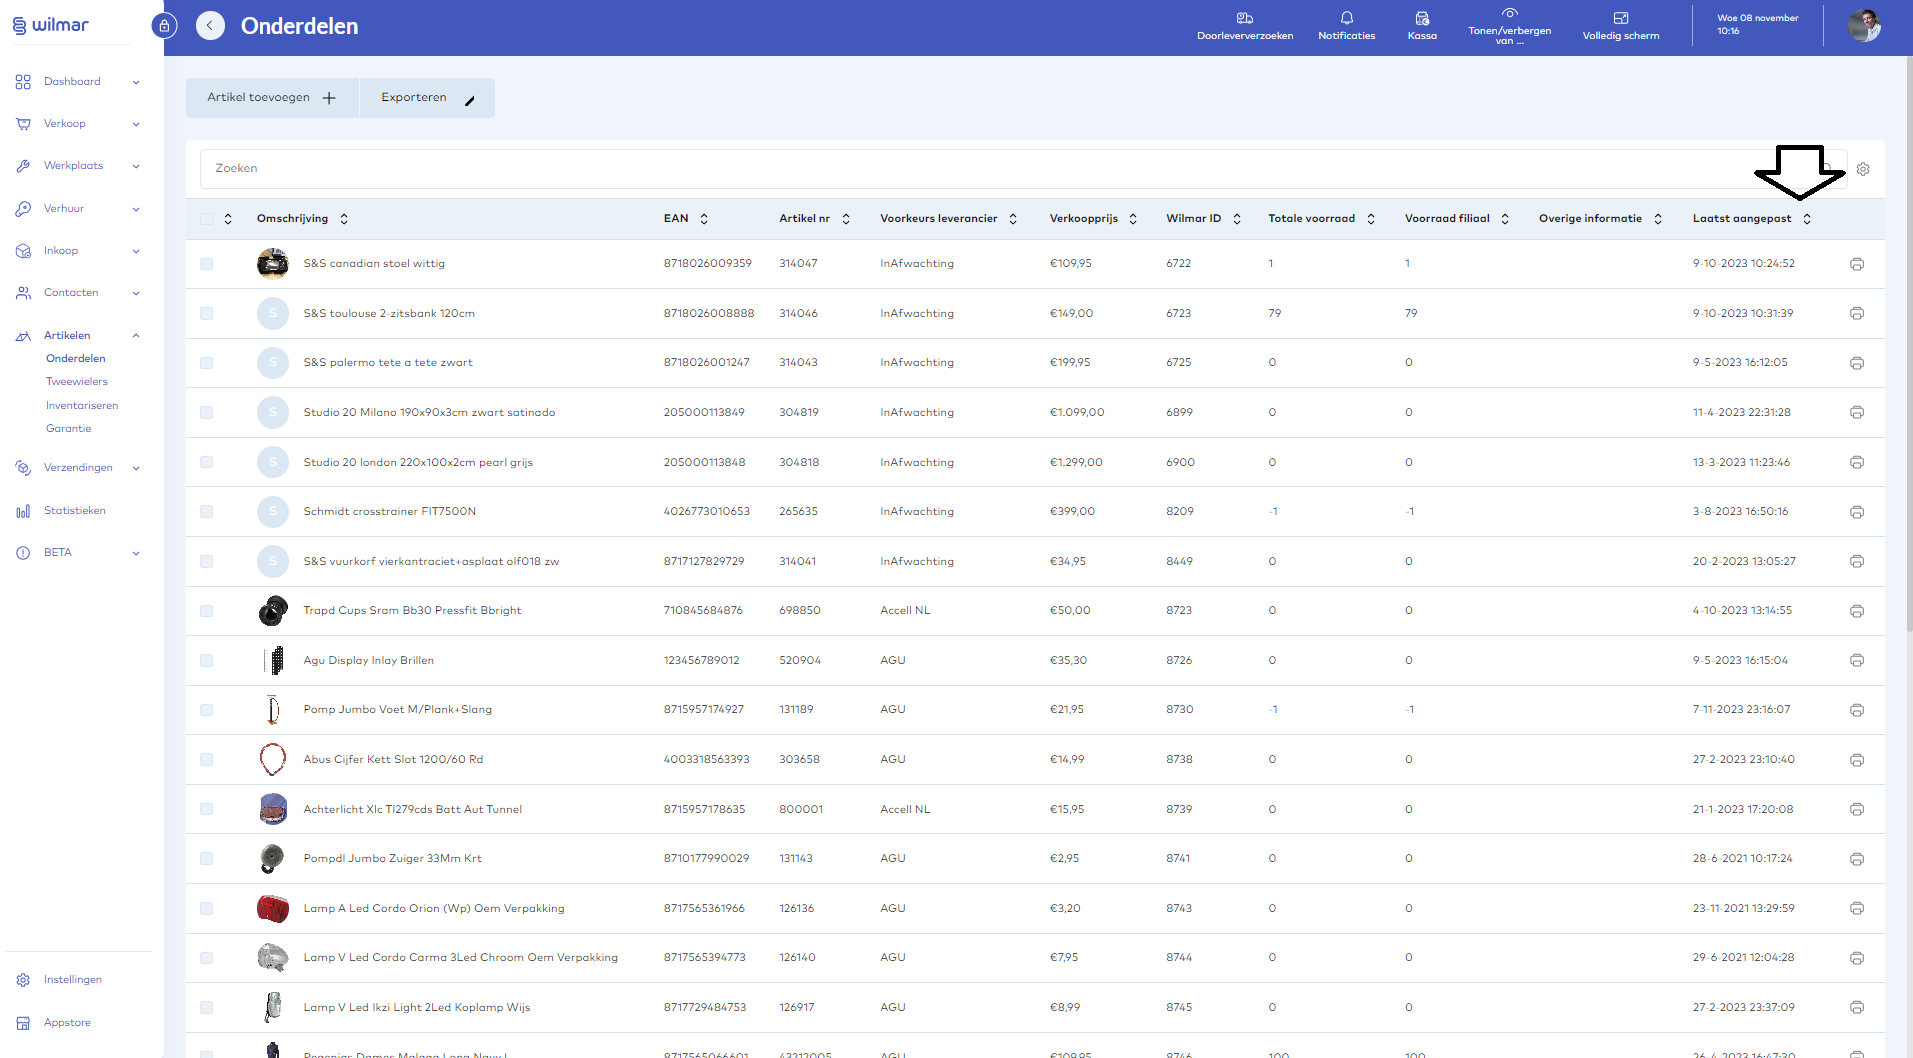
Task: Select the checkbox for Agu Display Inlay Brillen
Action: click(x=207, y=660)
